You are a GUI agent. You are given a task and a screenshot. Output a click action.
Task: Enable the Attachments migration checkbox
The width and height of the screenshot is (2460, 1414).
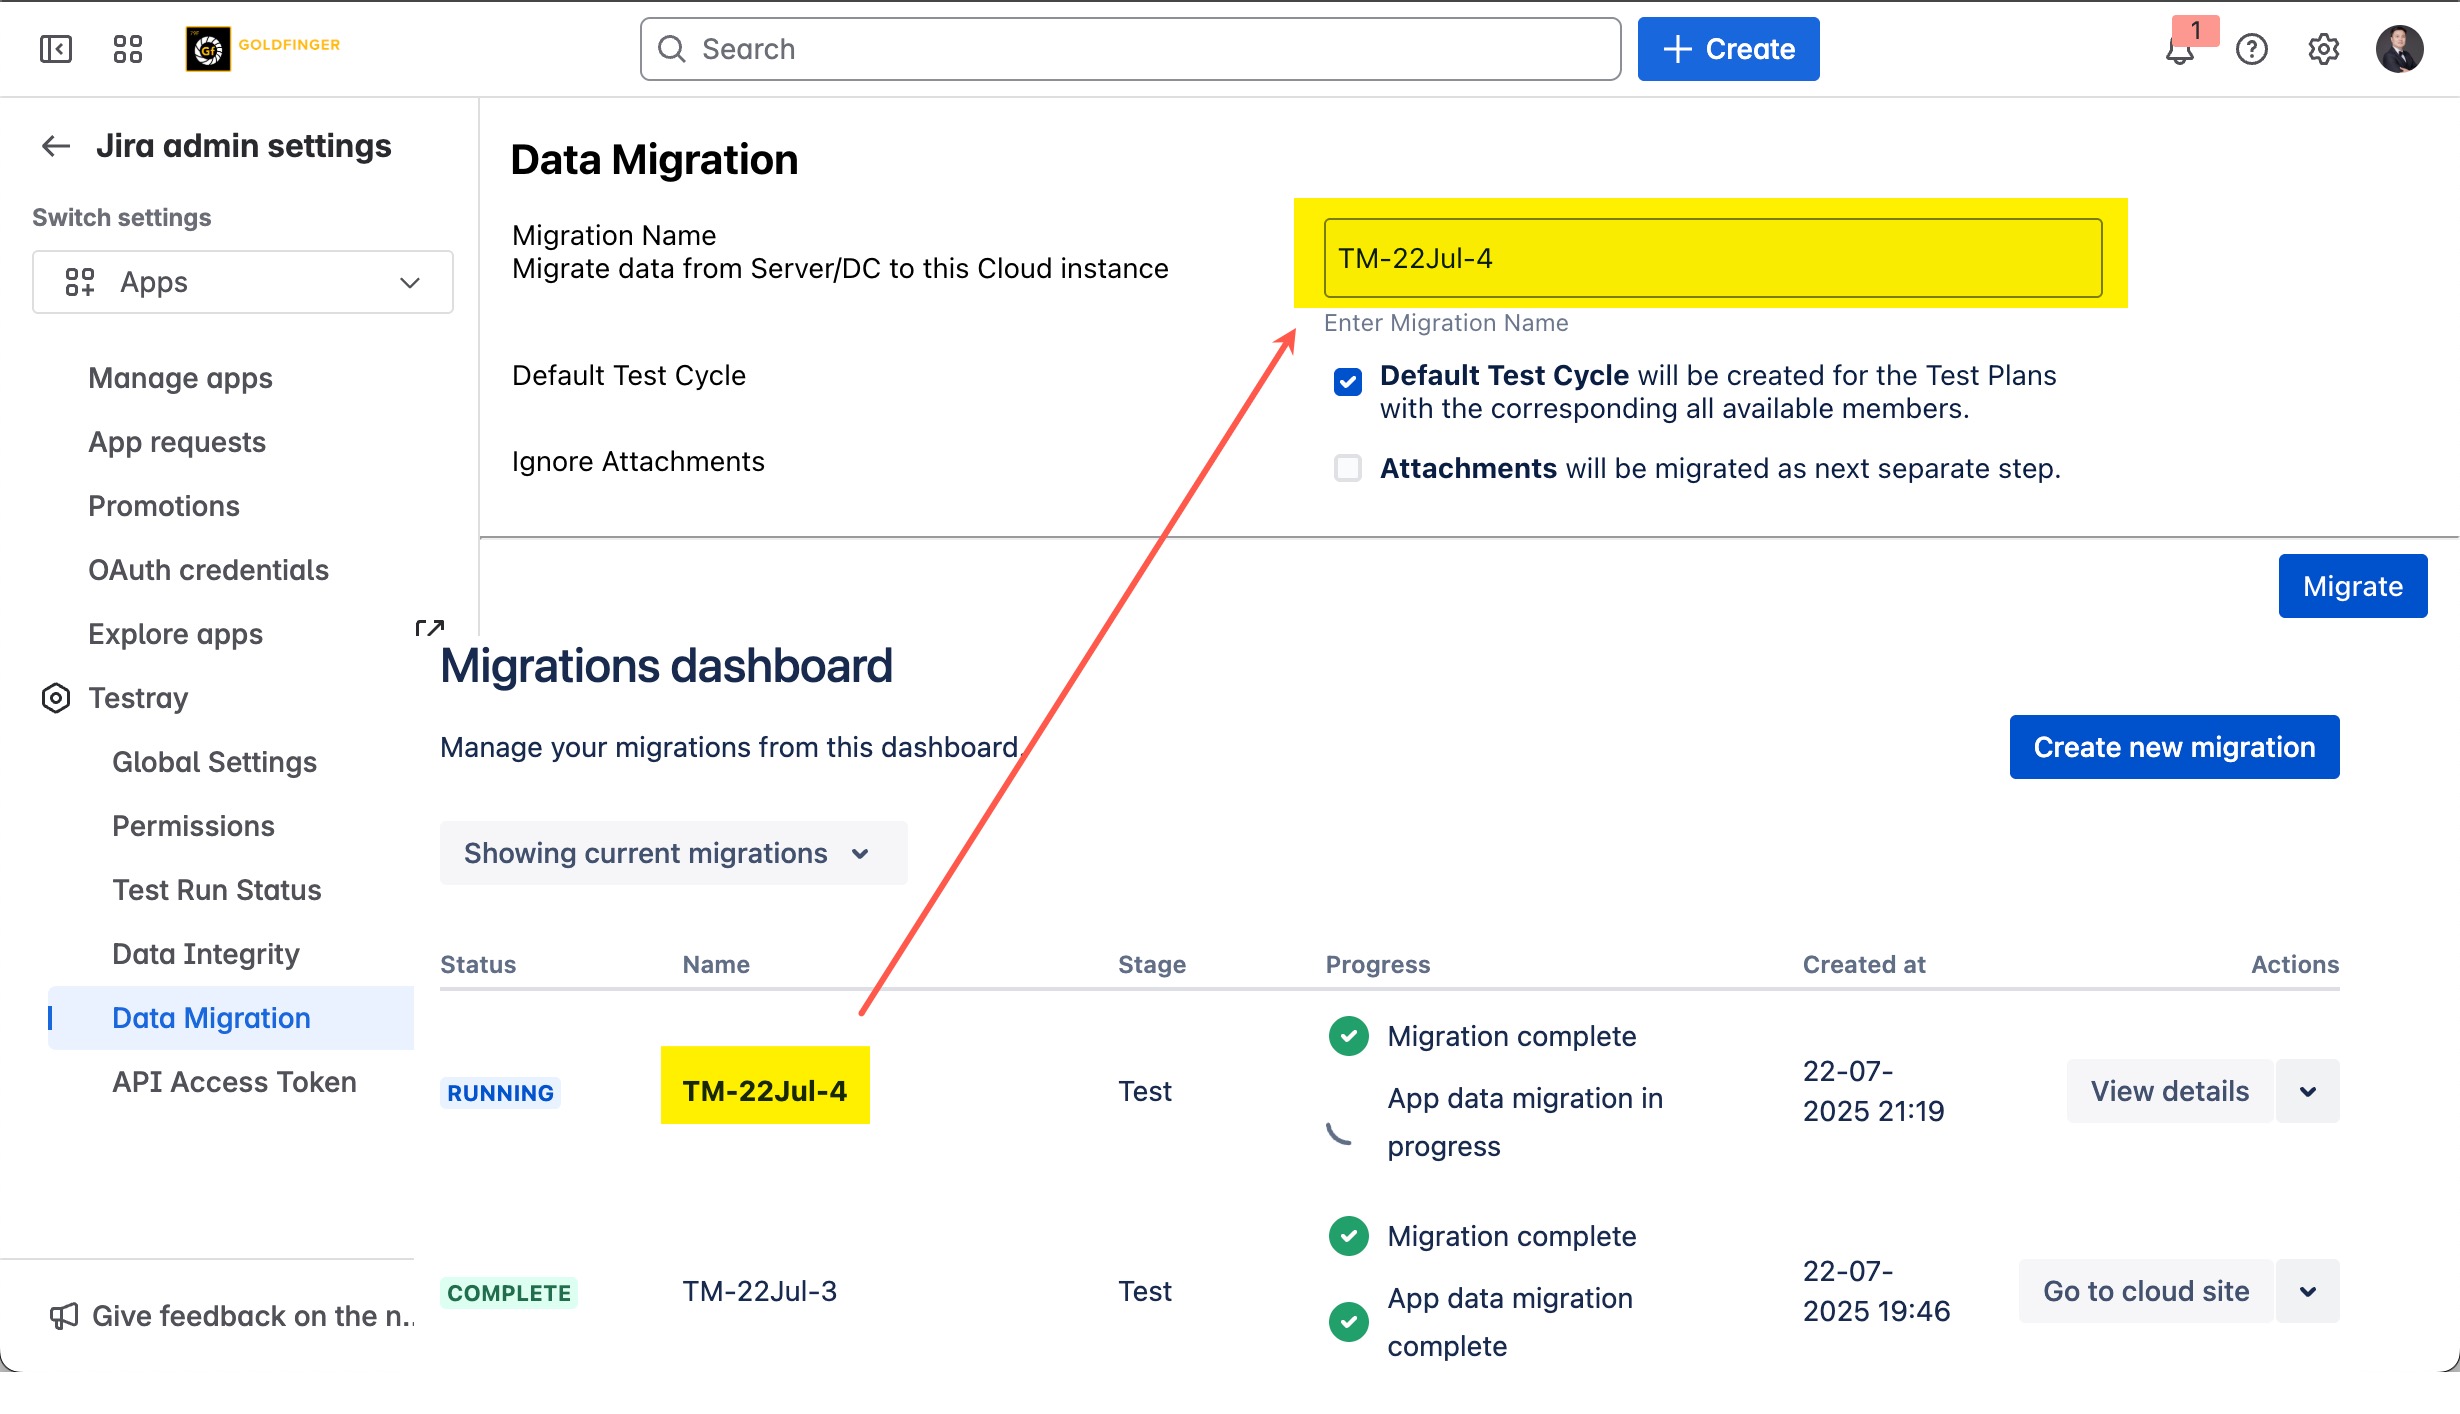point(1347,468)
